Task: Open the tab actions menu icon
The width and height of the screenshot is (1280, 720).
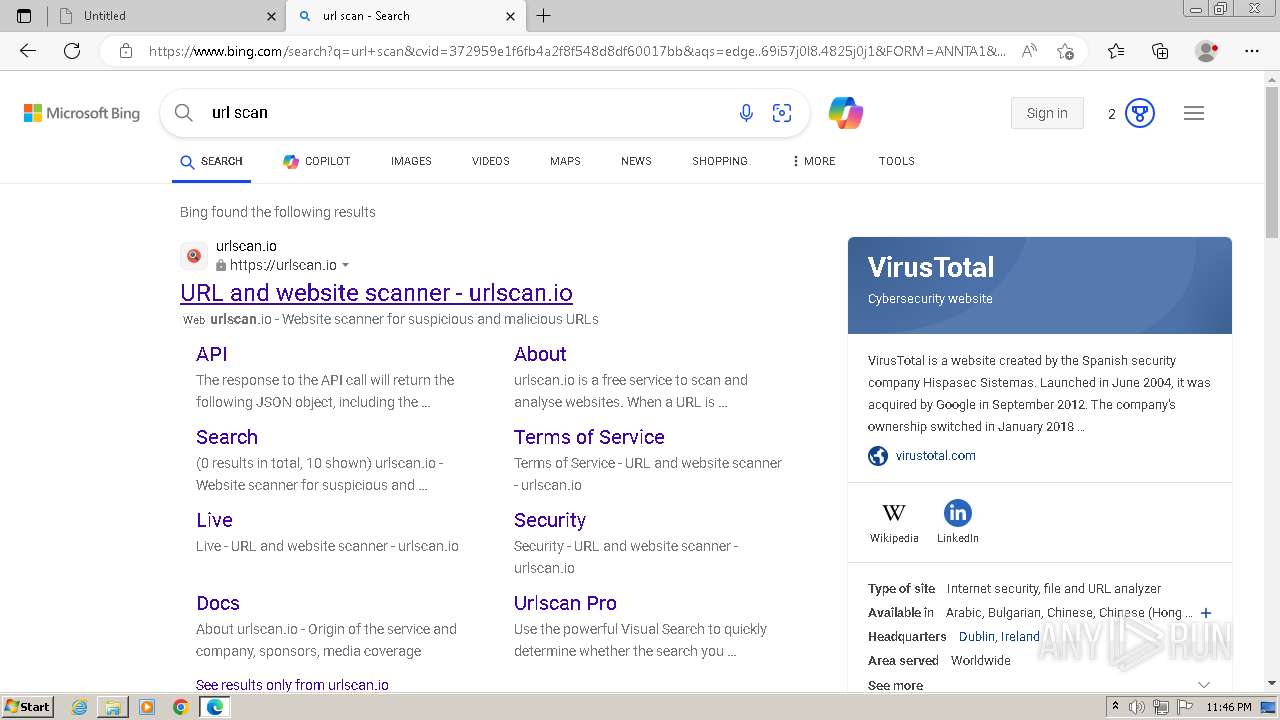Action: (24, 16)
